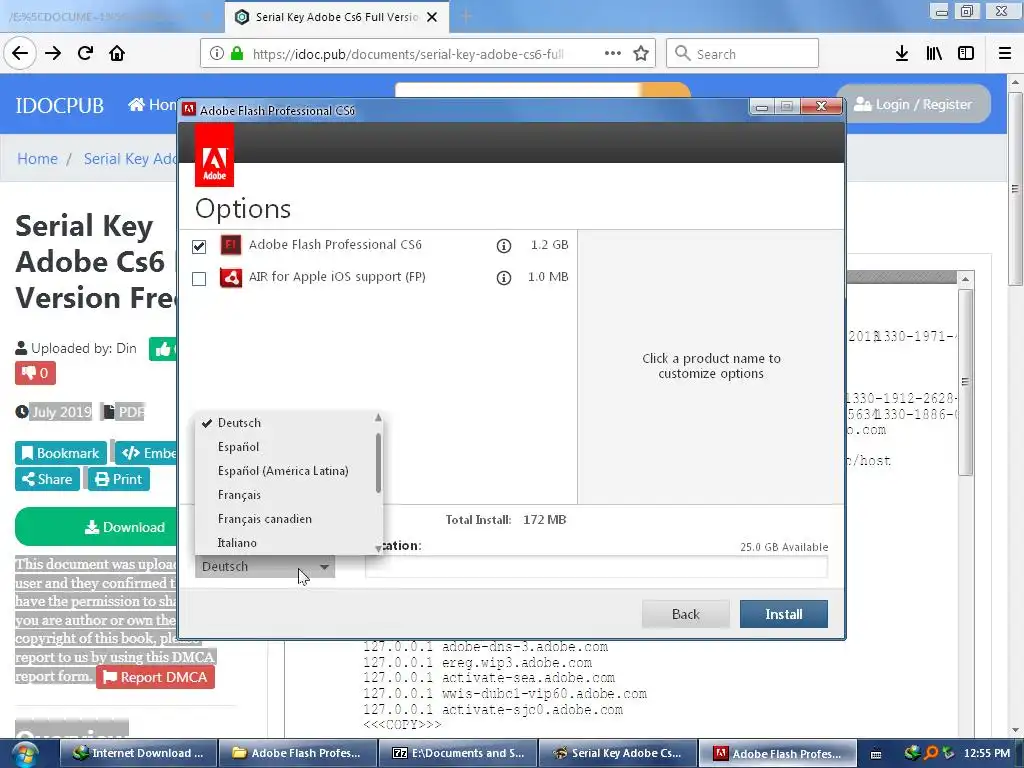Show site information icon in address bar
1024x768 pixels.
[x=217, y=54]
